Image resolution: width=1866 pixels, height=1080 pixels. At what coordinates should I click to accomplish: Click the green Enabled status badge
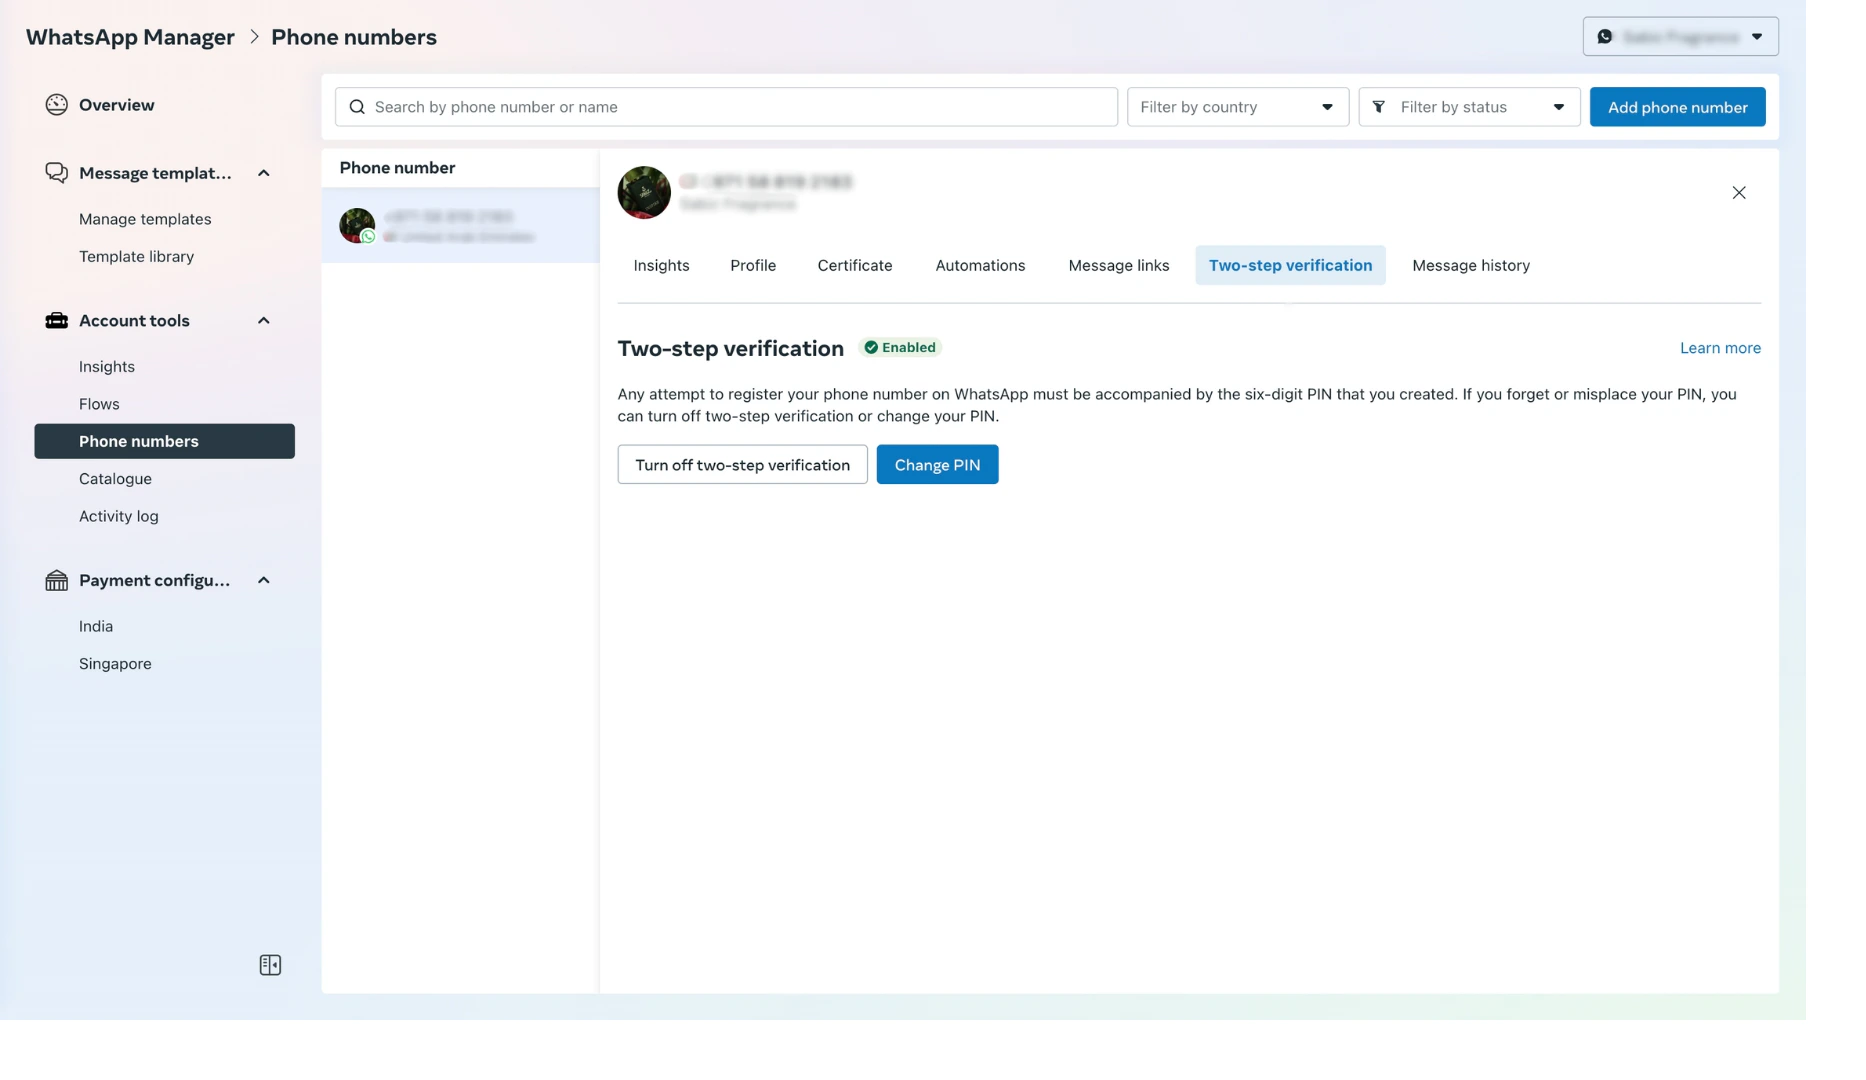900,348
